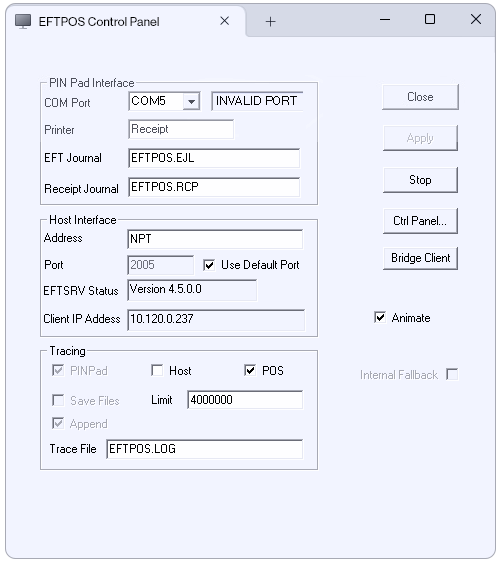Screen dimensions: 500x562
Task: Enable Host tracing checkbox
Action: pos(157,370)
